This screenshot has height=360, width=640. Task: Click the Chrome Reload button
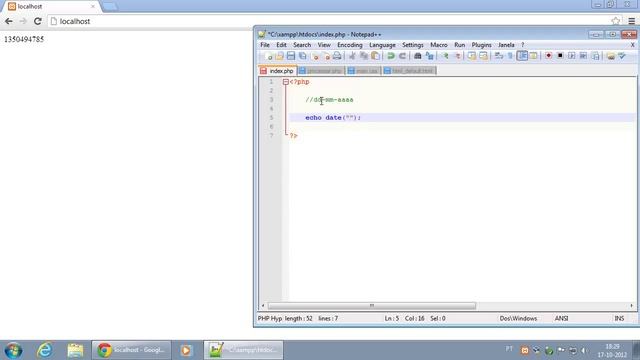pos(38,21)
